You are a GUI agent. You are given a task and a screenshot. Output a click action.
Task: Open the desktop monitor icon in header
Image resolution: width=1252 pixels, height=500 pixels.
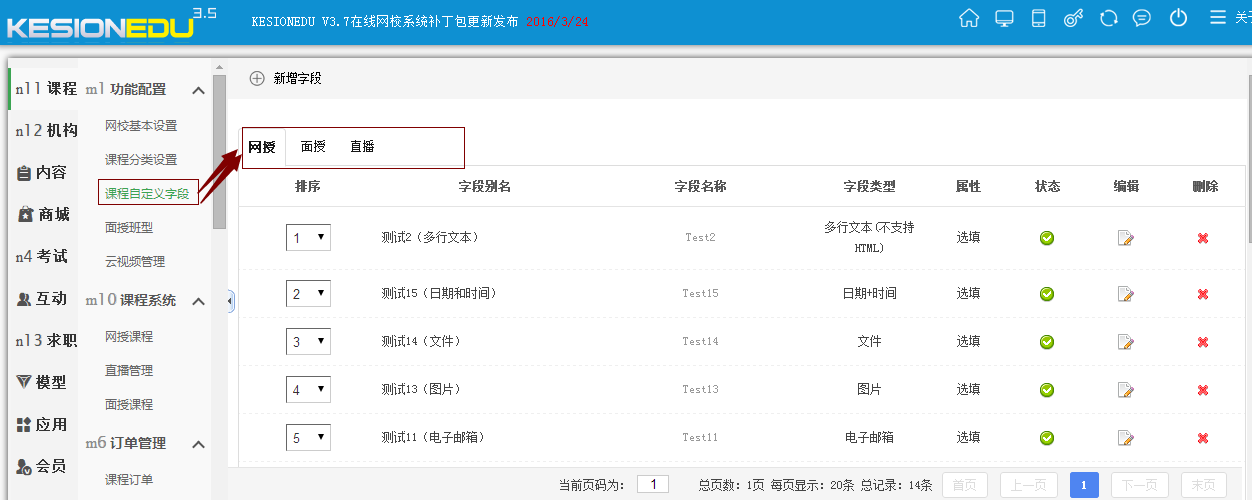point(1004,18)
